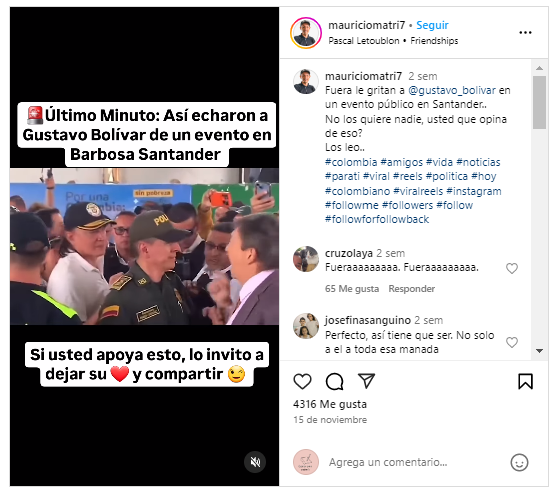This screenshot has width=555, height=491.
Task: Save post with bookmark icon
Action: [x=525, y=381]
